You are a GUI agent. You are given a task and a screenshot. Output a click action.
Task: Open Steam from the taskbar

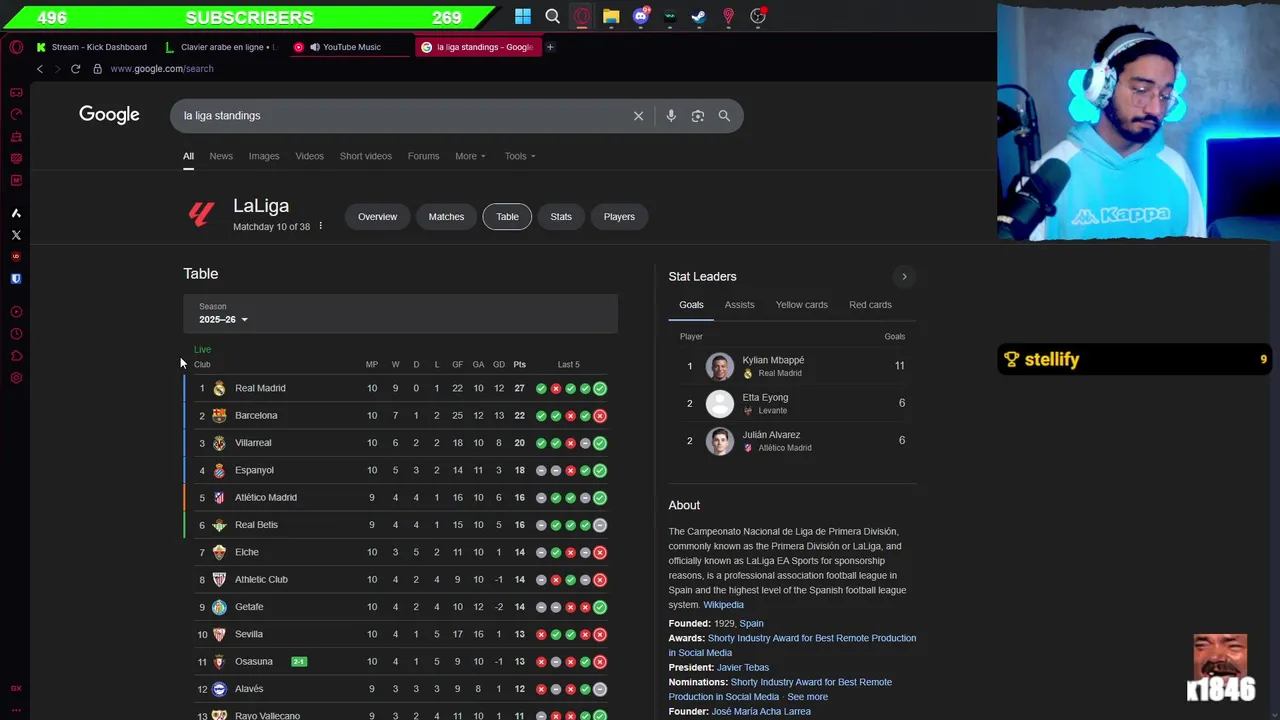click(699, 16)
